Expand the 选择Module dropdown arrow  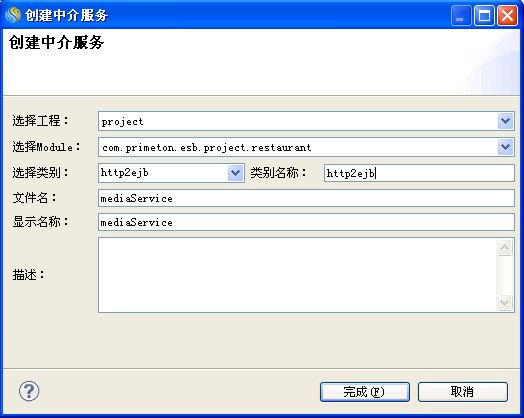pyautogui.click(x=505, y=147)
